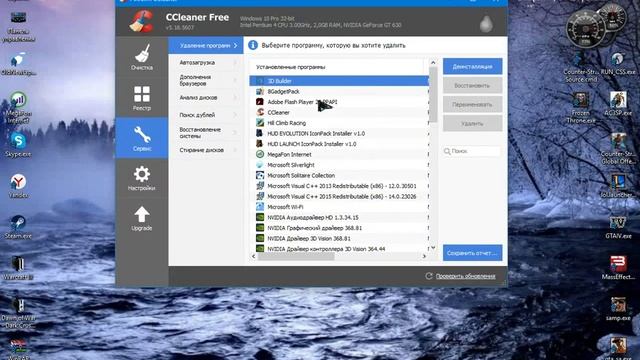This screenshot has width=640, height=360.
Task: Click the horizontal scrollbar right arrow
Action: click(424, 256)
